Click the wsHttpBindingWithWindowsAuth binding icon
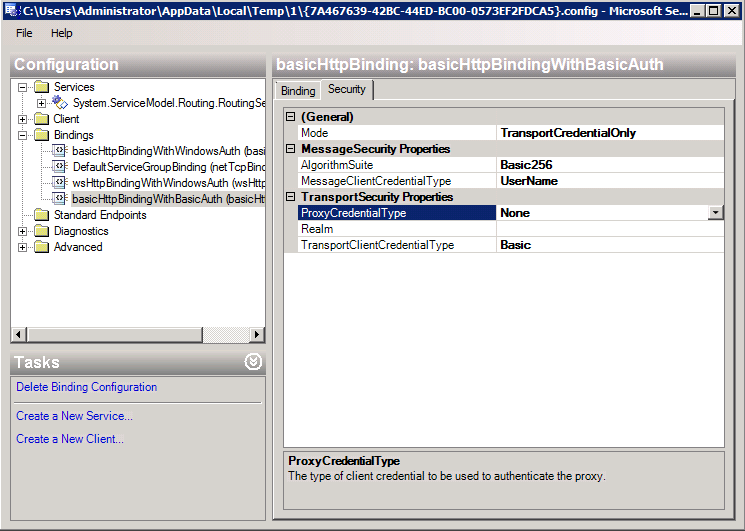Viewport: 745px width, 531px height. click(x=60, y=183)
